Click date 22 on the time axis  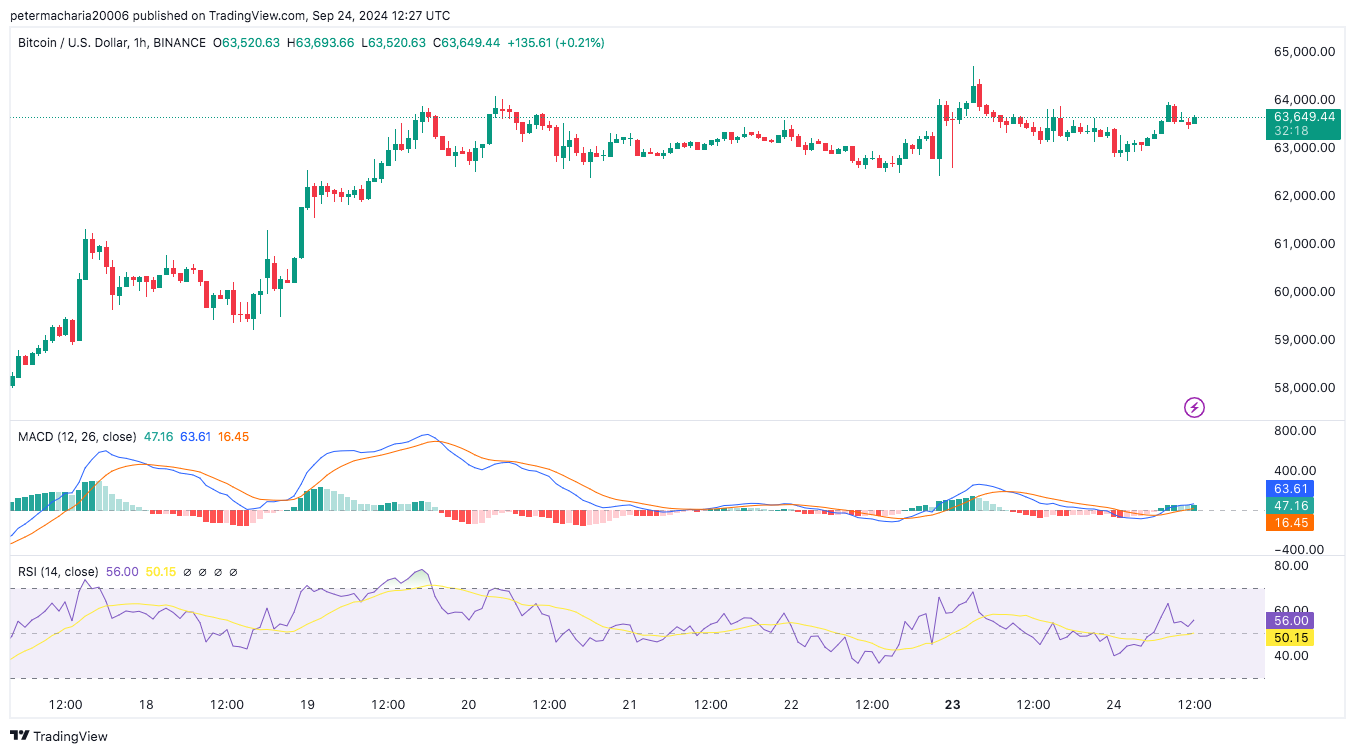coord(791,705)
